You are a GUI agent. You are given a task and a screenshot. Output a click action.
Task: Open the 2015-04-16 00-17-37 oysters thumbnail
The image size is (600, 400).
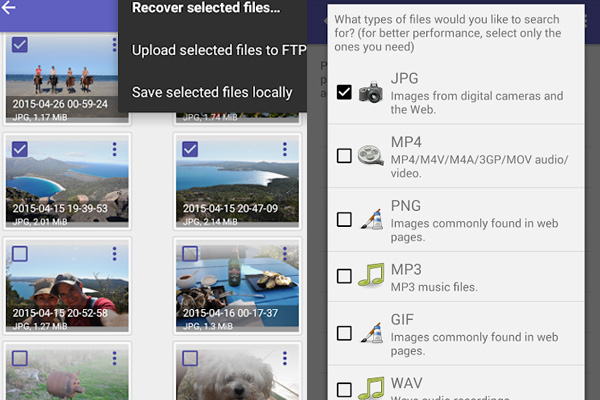pos(237,286)
